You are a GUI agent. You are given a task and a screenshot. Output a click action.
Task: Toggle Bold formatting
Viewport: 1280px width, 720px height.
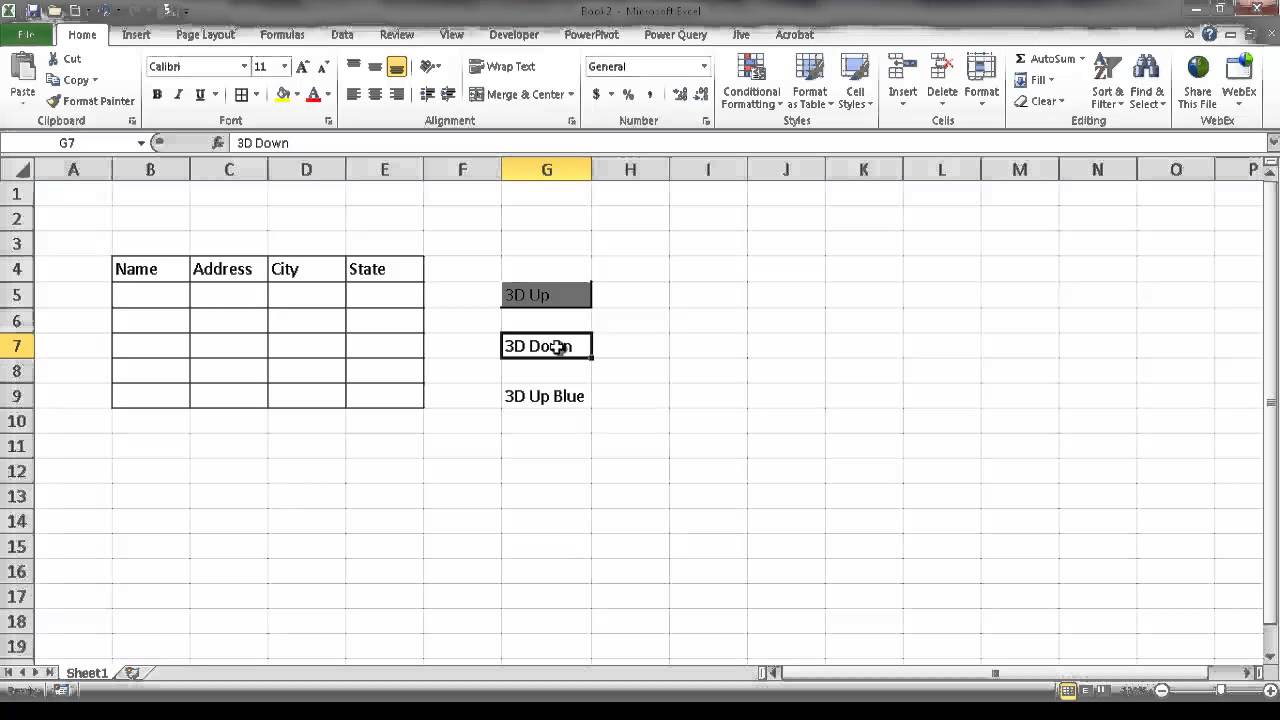157,95
